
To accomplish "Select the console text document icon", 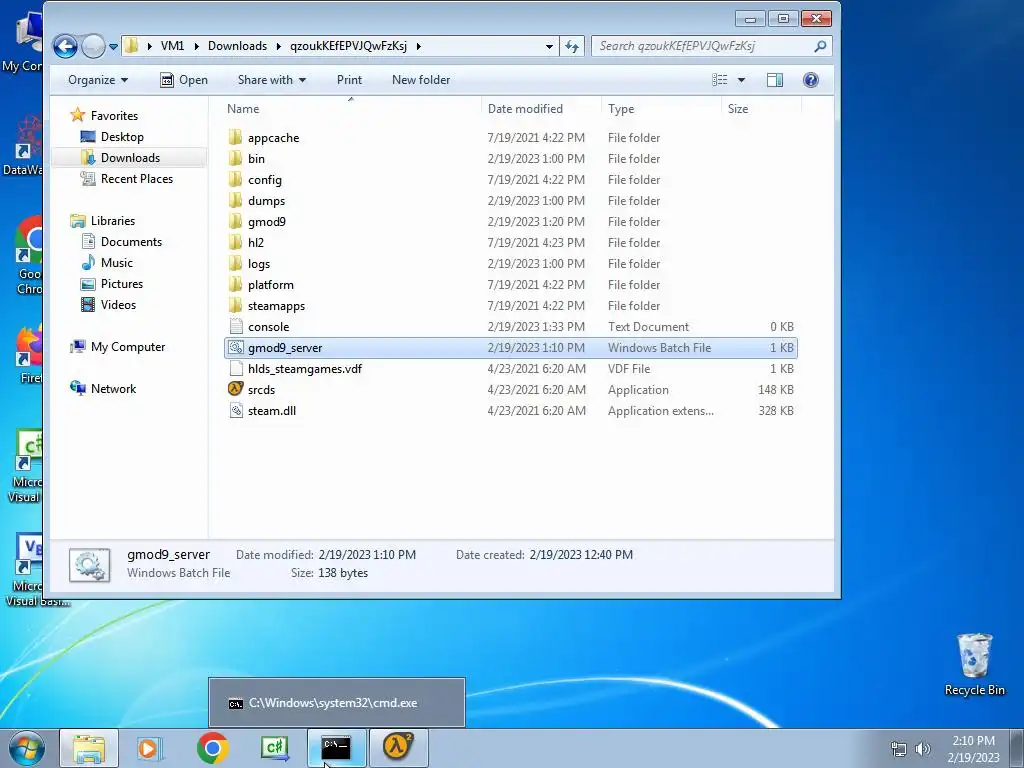I will coord(236,327).
